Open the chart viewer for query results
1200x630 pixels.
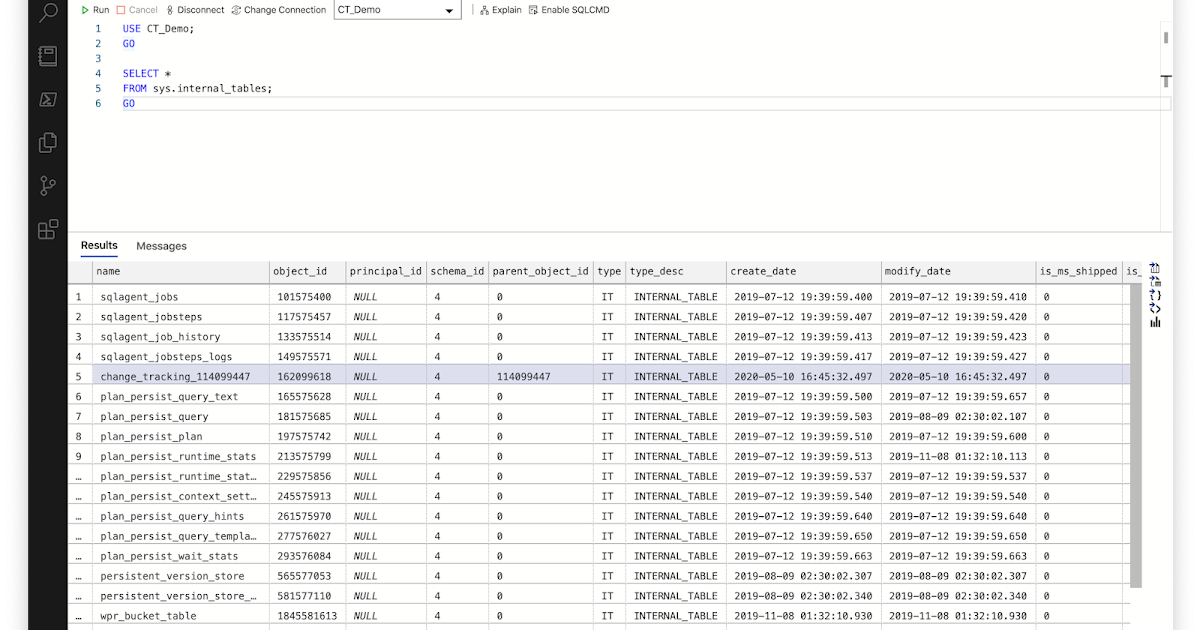coord(1155,322)
